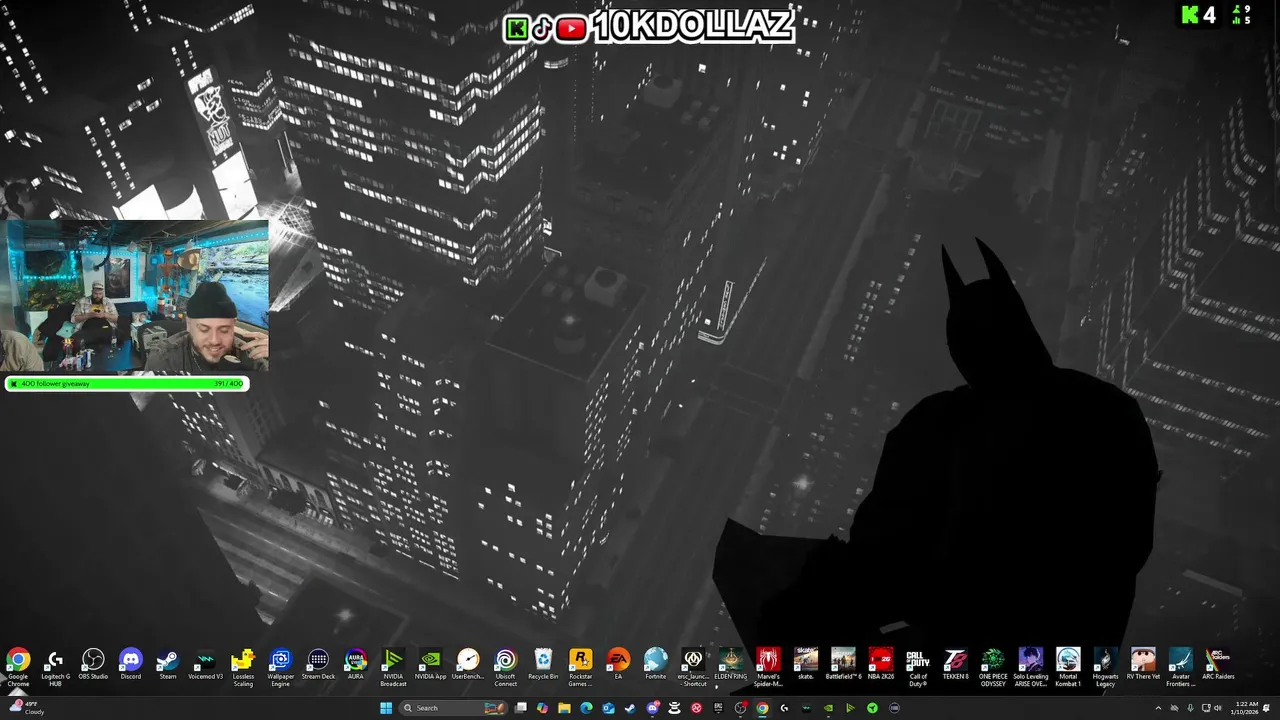The image size is (1280, 720).
Task: Select the RV There Yet shortcut
Action: [1143, 664]
